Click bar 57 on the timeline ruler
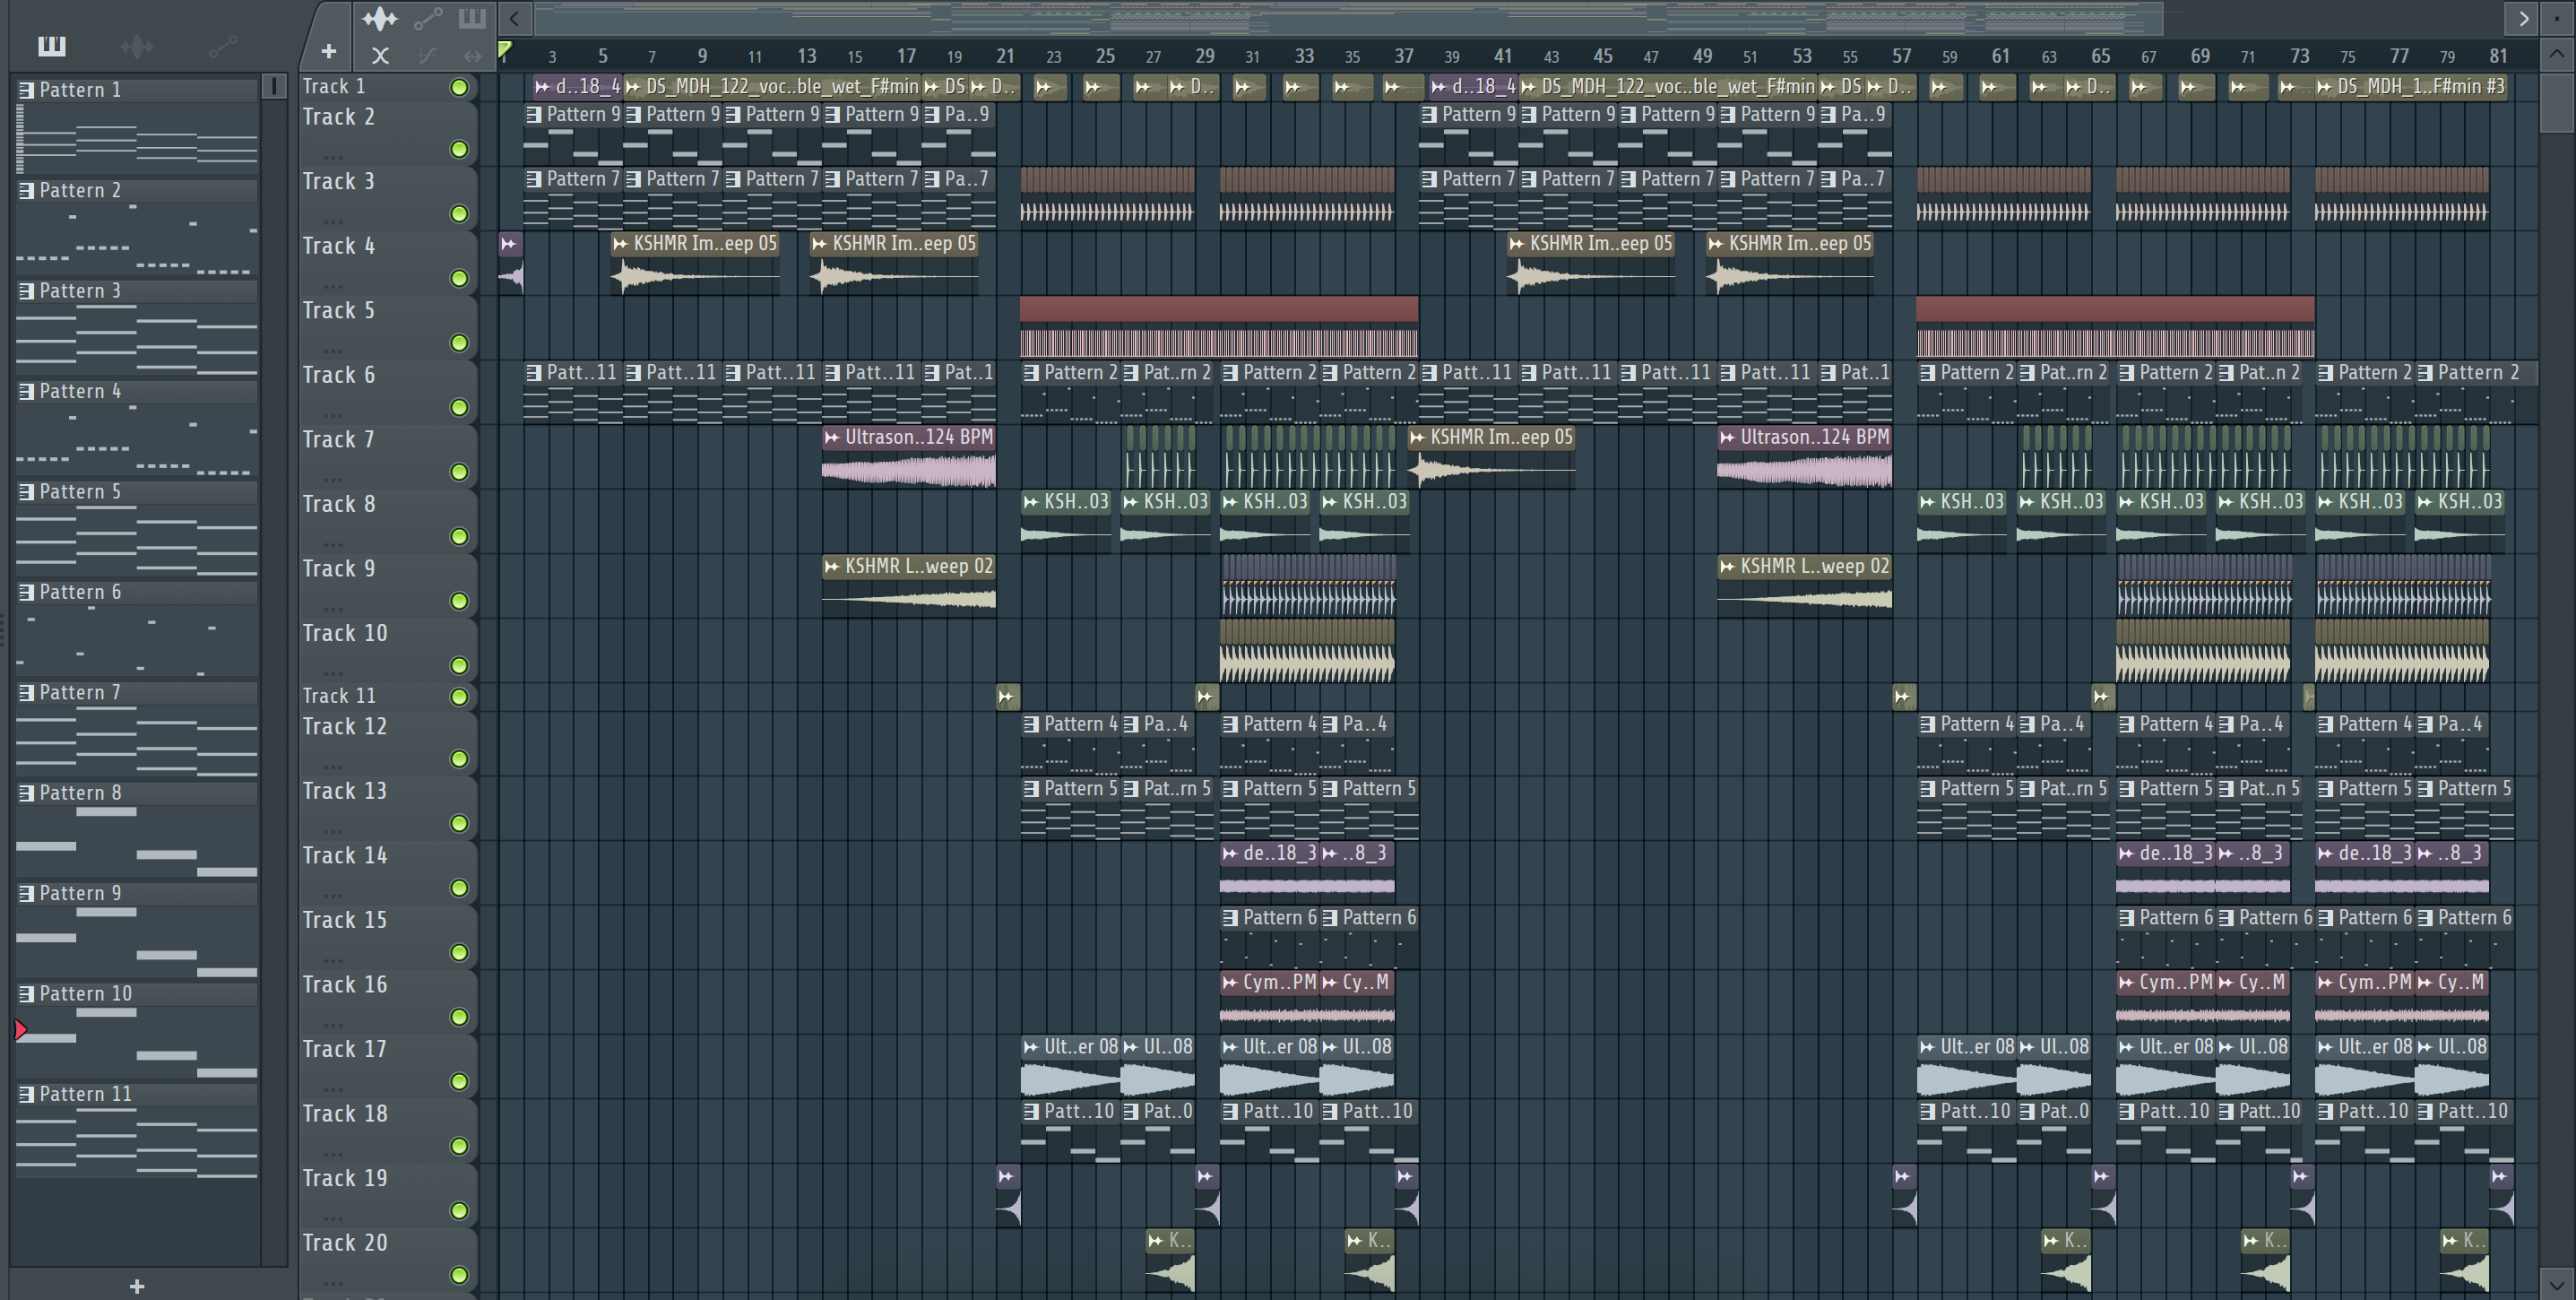The height and width of the screenshot is (1300, 2576). 1901,56
